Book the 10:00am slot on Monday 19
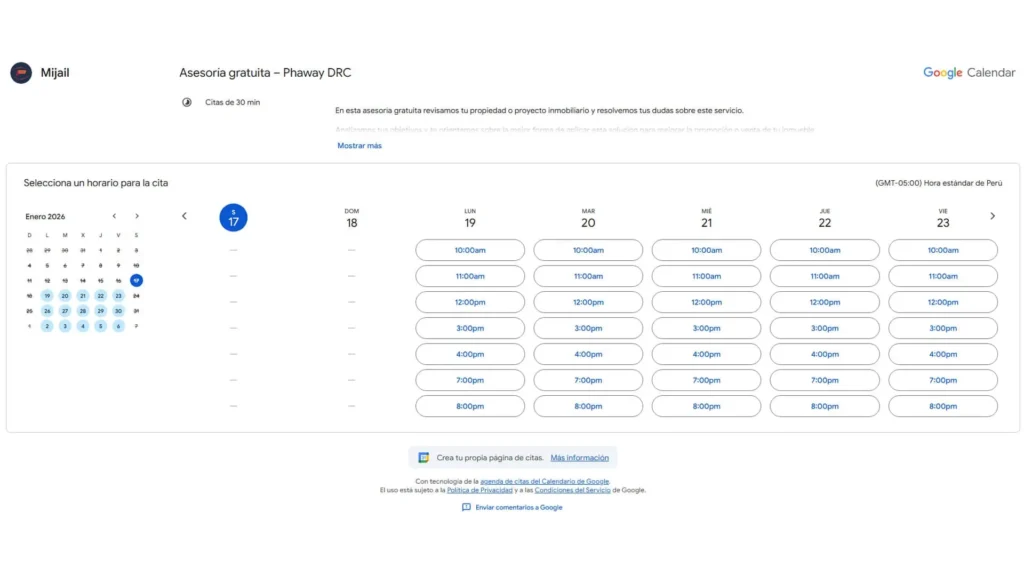 click(x=470, y=250)
